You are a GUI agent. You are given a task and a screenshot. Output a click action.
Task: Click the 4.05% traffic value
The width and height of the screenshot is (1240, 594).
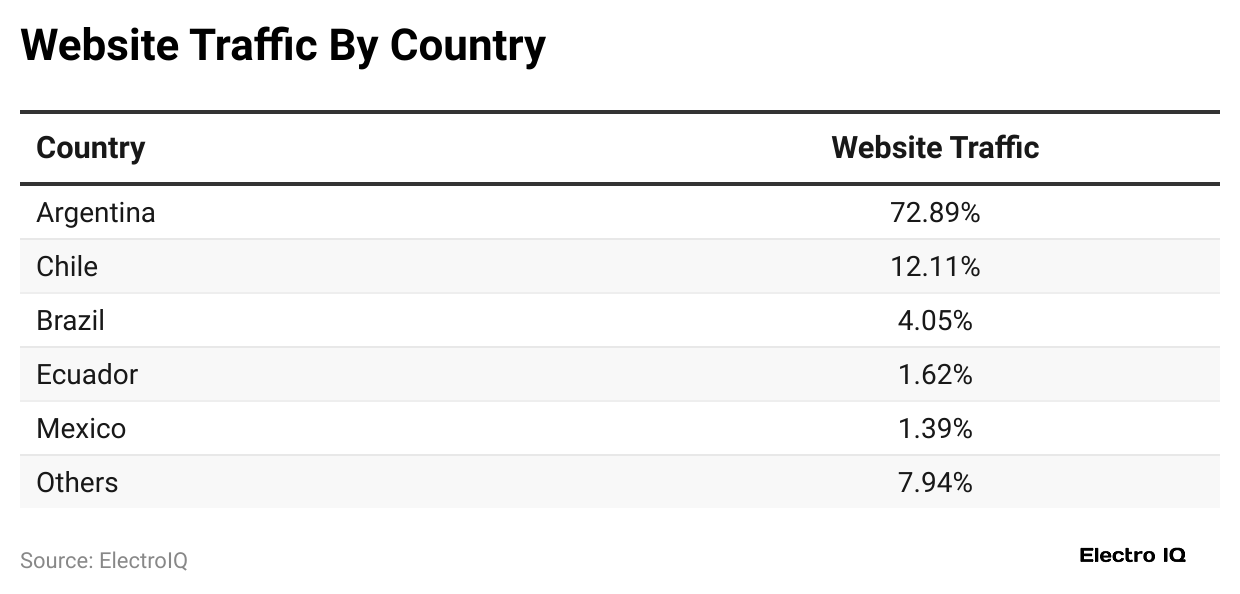pyautogui.click(x=935, y=321)
